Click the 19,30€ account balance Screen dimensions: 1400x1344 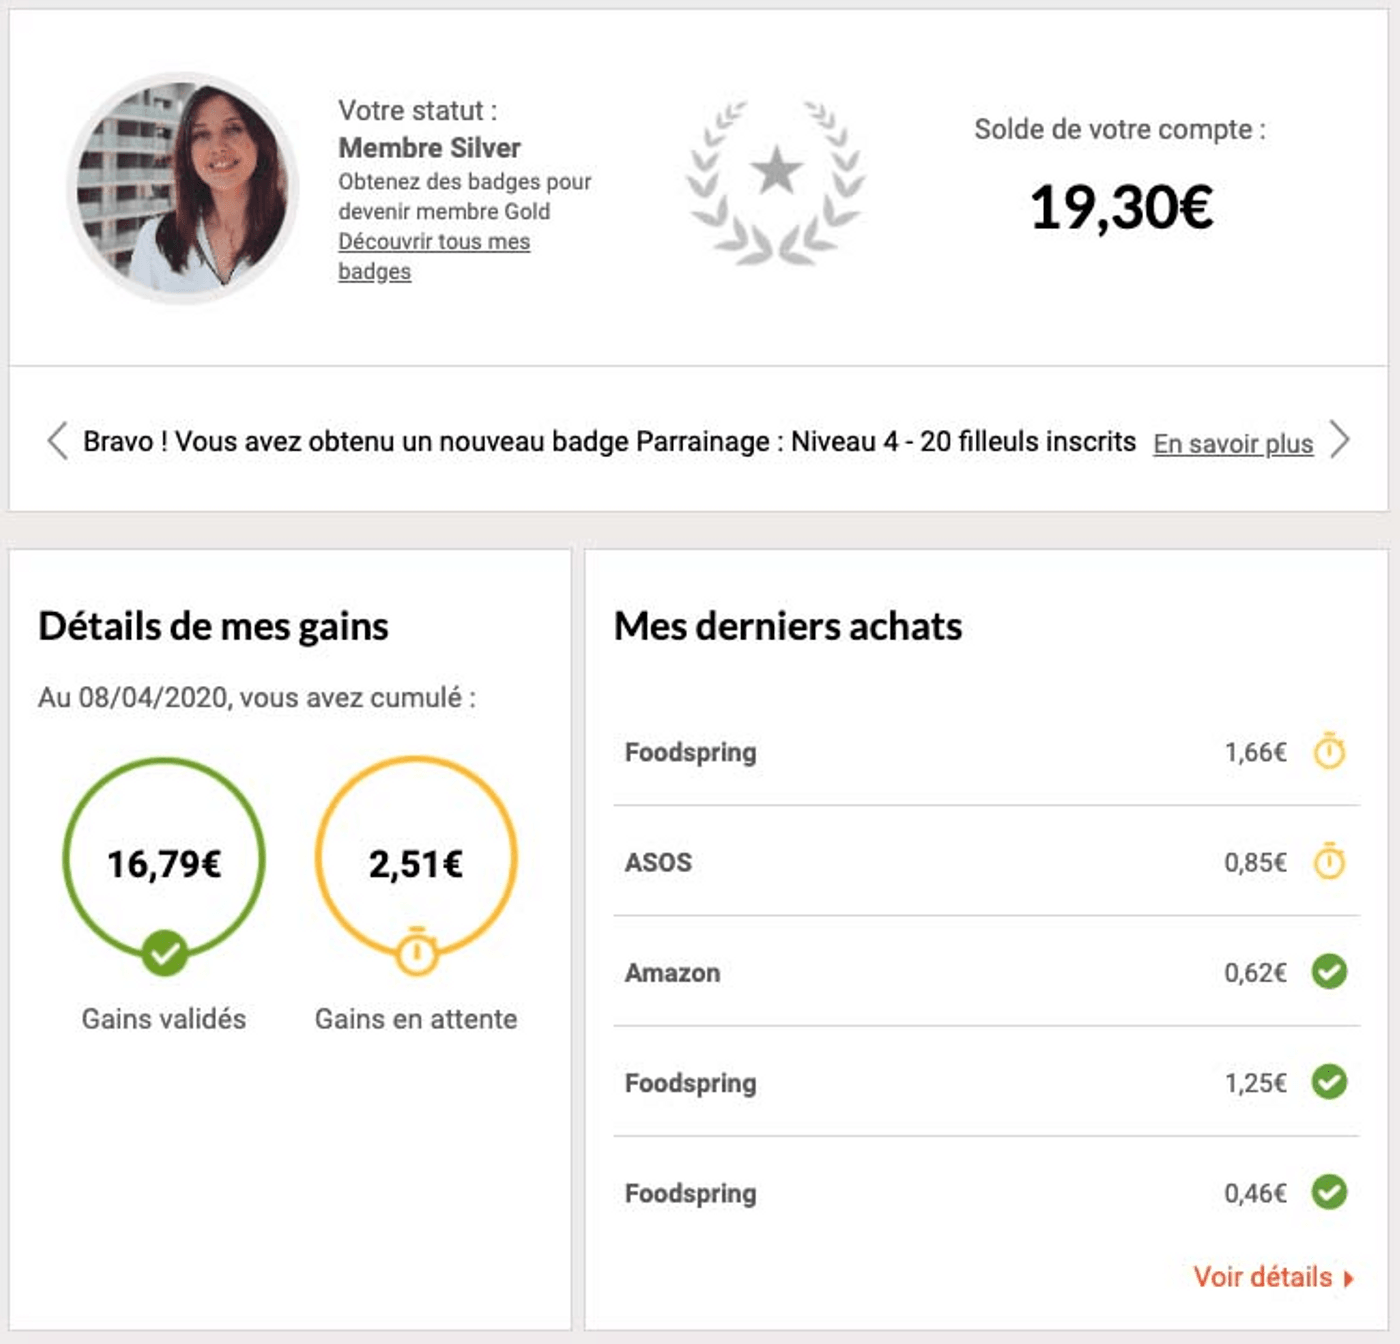click(1121, 208)
